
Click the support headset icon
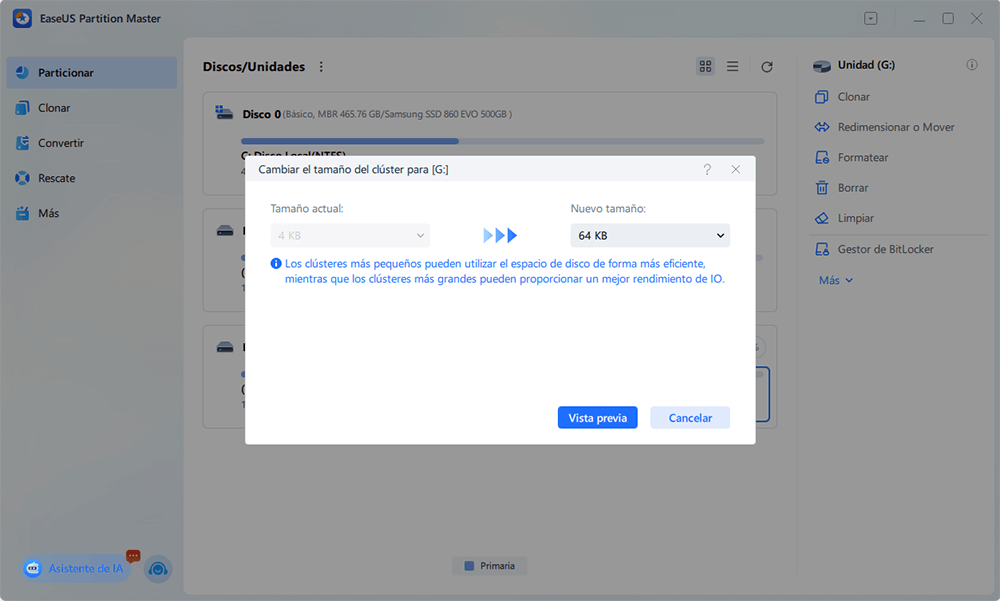[x=157, y=569]
